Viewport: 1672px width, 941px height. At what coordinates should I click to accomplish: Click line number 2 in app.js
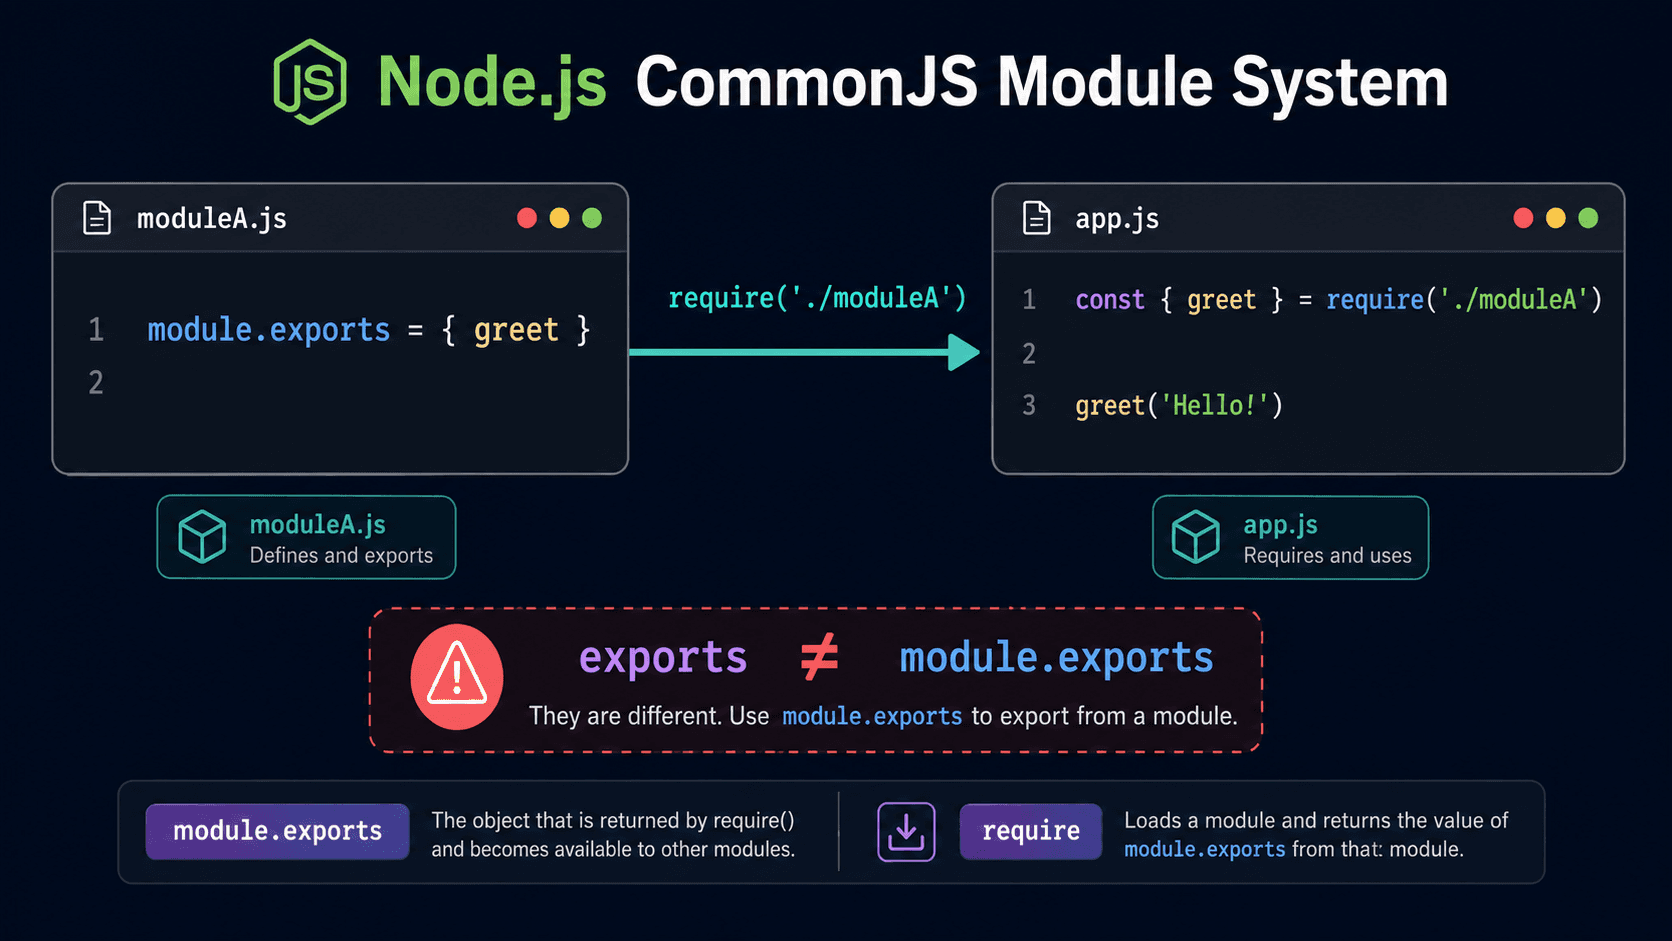pyautogui.click(x=1029, y=353)
